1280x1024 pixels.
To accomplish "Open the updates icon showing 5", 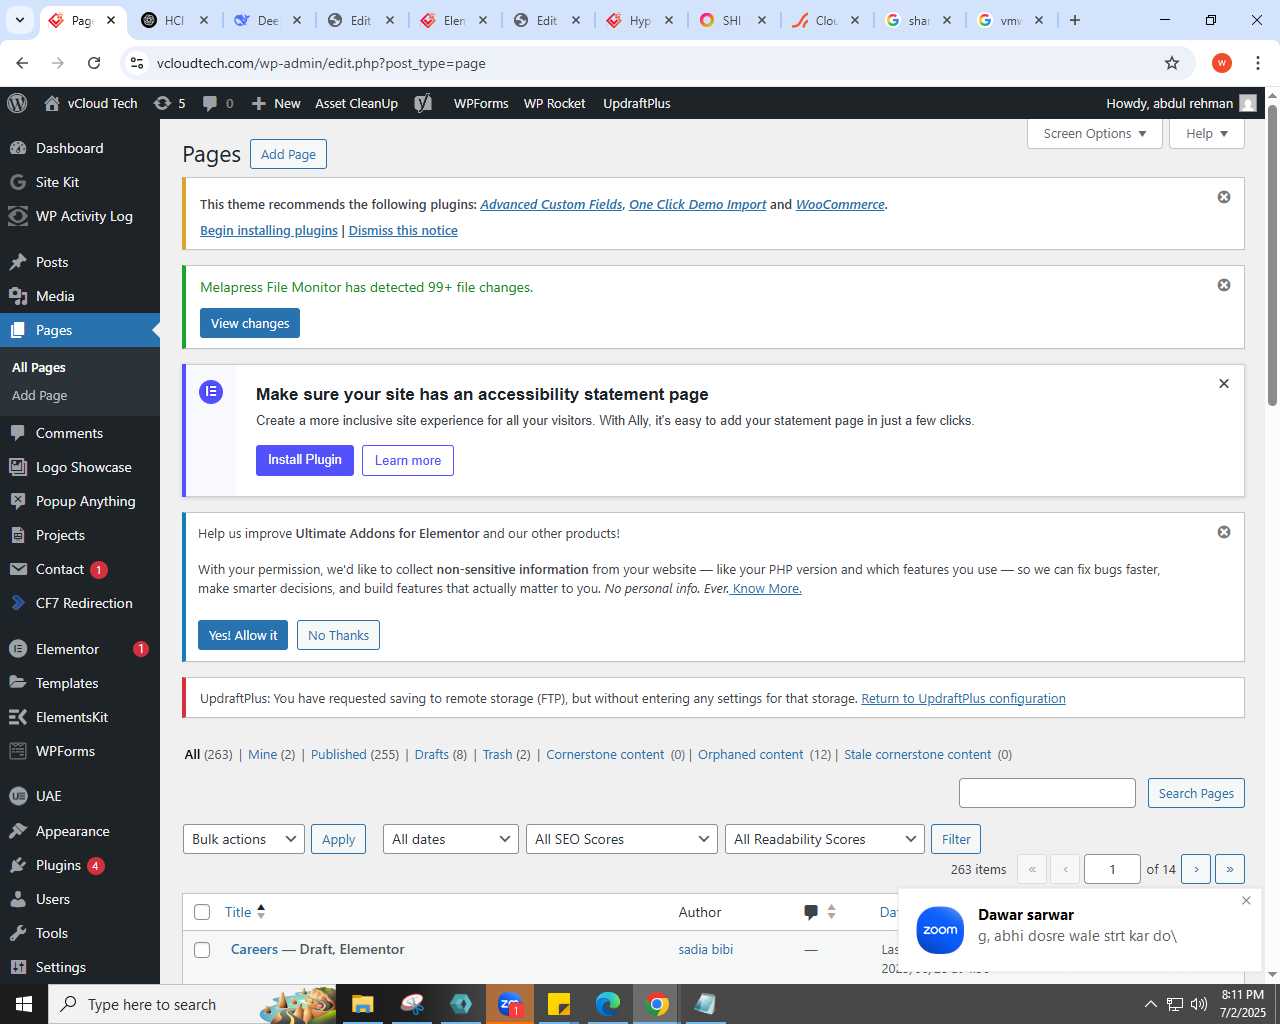I will (x=170, y=103).
